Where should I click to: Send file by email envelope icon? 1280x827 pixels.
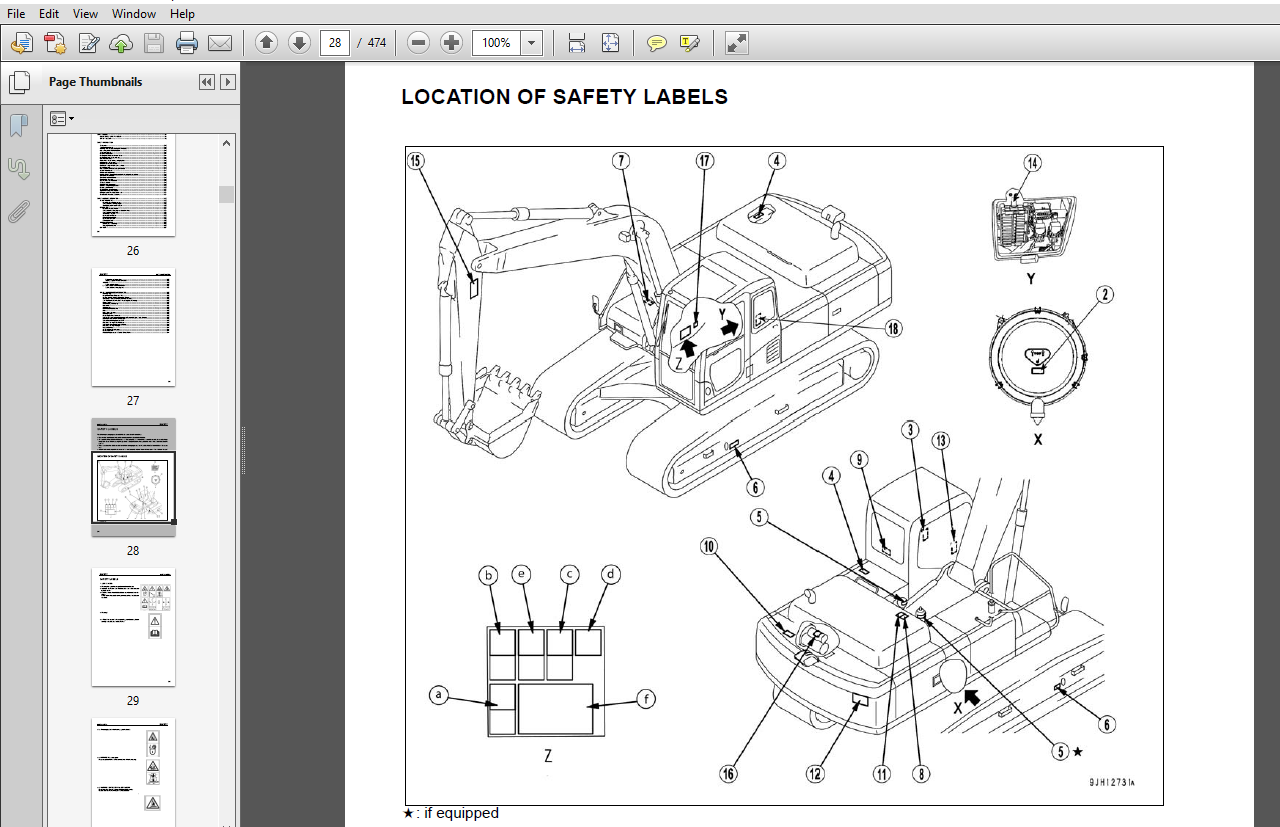220,43
